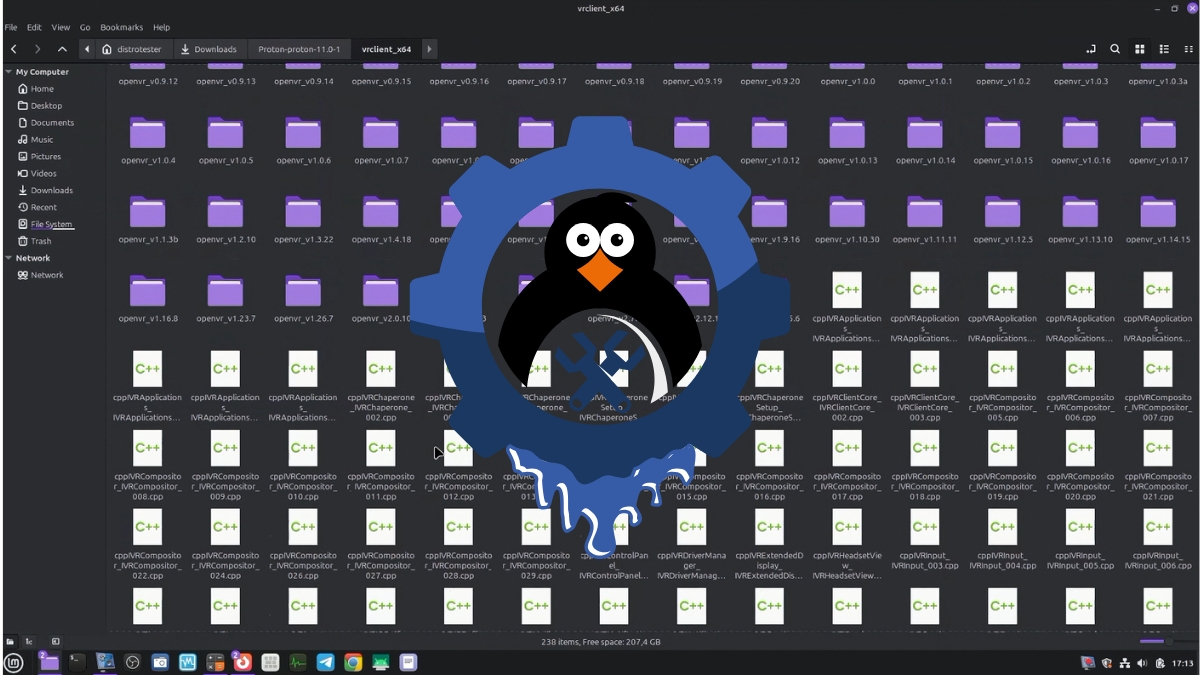Click the openvr_v0.9.12 folder name

(x=147, y=81)
